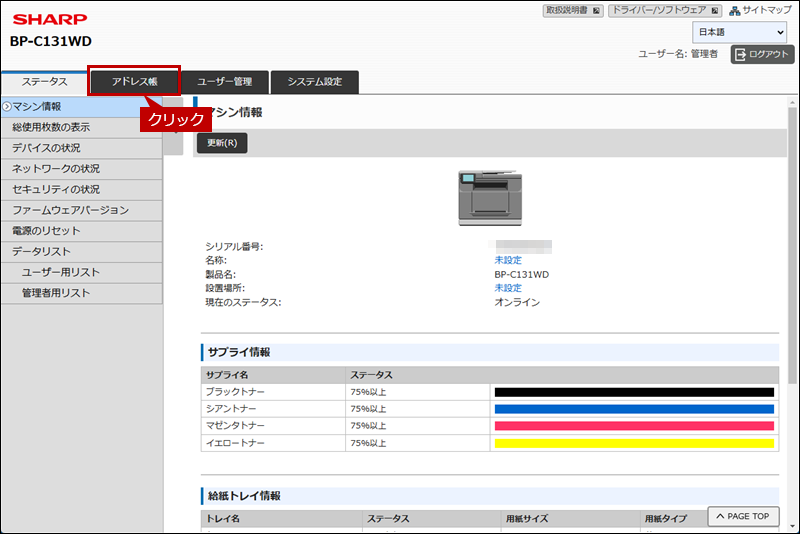Switch to the システム設定 tab
The height and width of the screenshot is (534, 800).
tap(314, 82)
